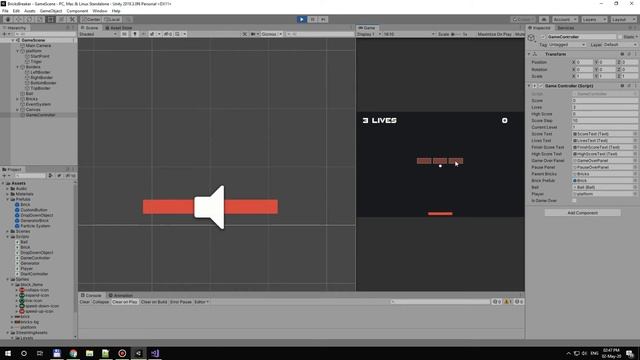Open the Assets menu

click(x=29, y=11)
